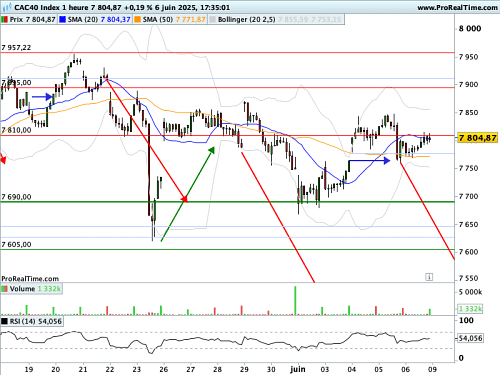Click the date 26 on the time axis
Image resolution: width=500 pixels, height=375 pixels.
(164, 369)
